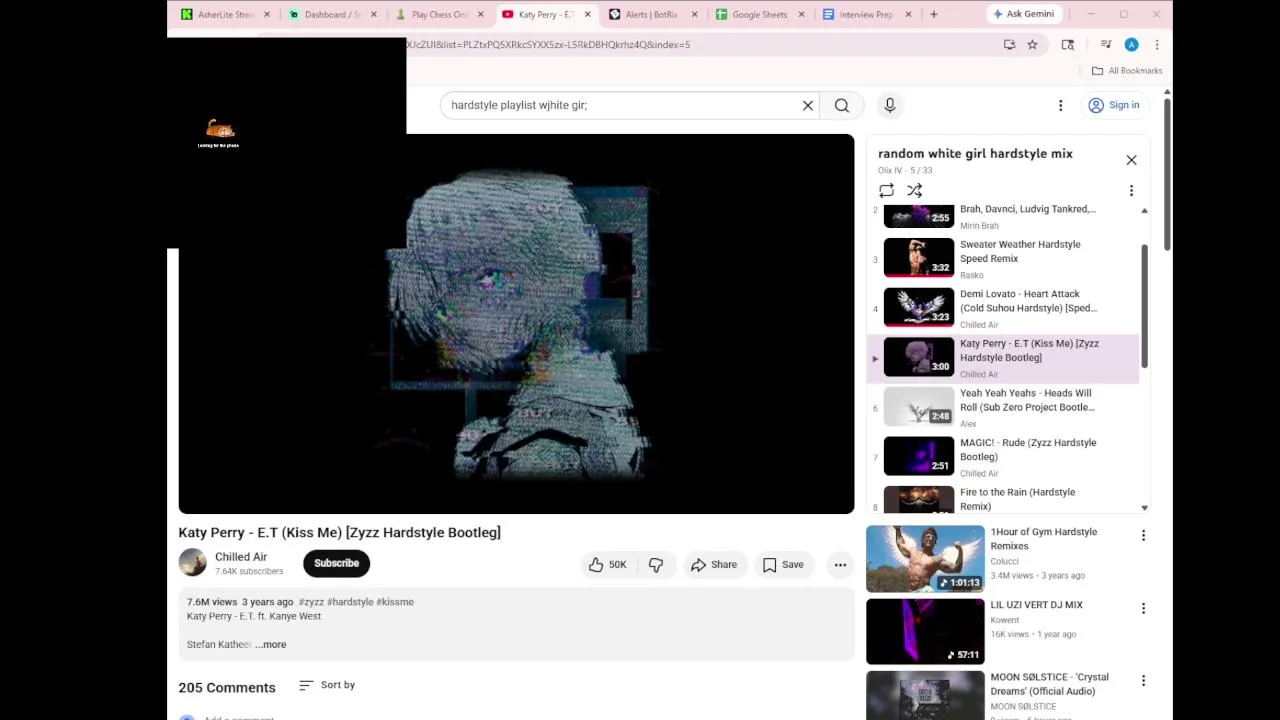Select Fire to the Rain playlist item
The height and width of the screenshot is (720, 1280).
coord(1004,499)
